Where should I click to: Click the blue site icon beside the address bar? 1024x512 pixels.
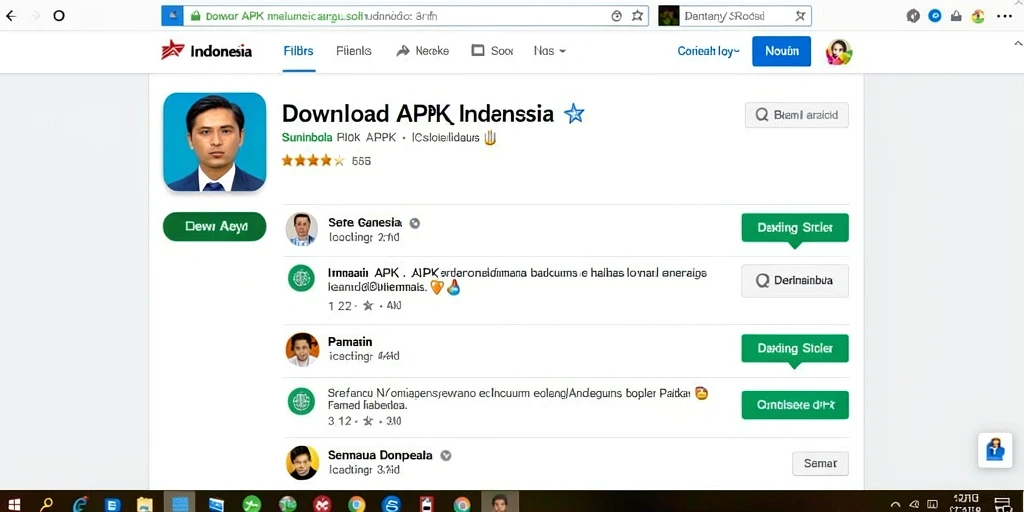(x=172, y=16)
